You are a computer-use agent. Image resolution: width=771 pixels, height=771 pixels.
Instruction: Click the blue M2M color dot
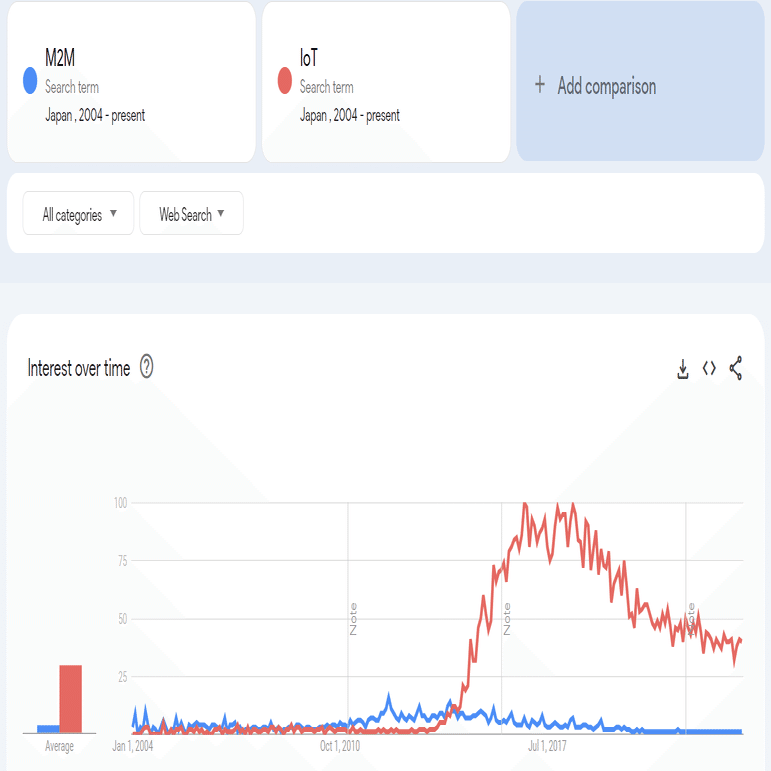(30, 81)
